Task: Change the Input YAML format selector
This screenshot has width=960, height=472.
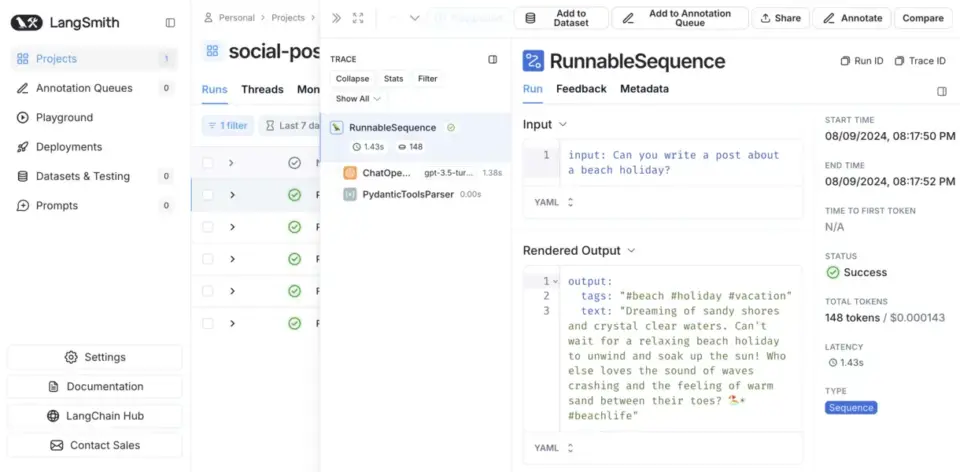Action: (x=554, y=202)
